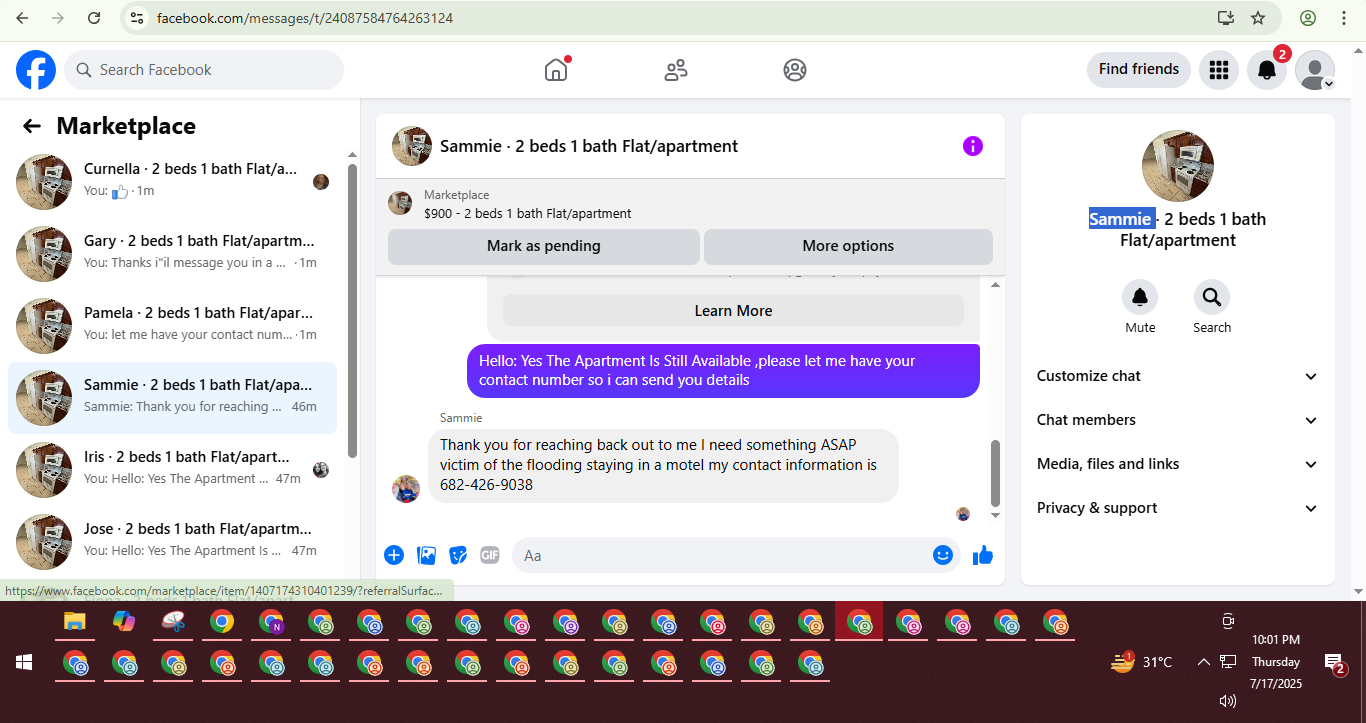This screenshot has width=1366, height=723.
Task: Select the Sammie conversation in the list
Action: [x=172, y=398]
